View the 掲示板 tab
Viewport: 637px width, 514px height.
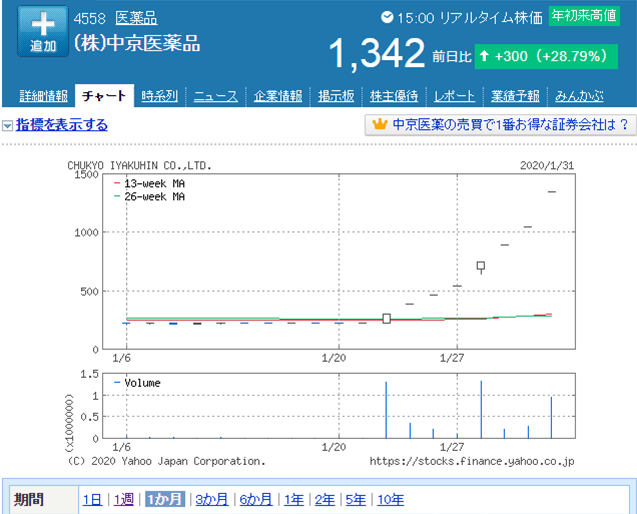[336, 96]
